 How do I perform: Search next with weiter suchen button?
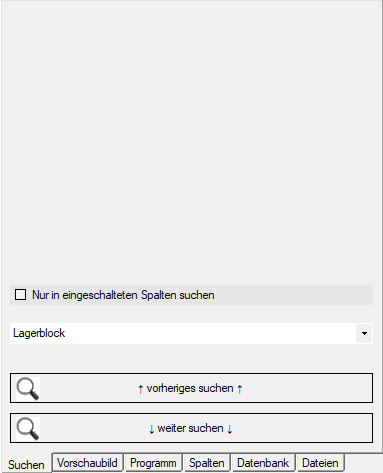point(191,428)
